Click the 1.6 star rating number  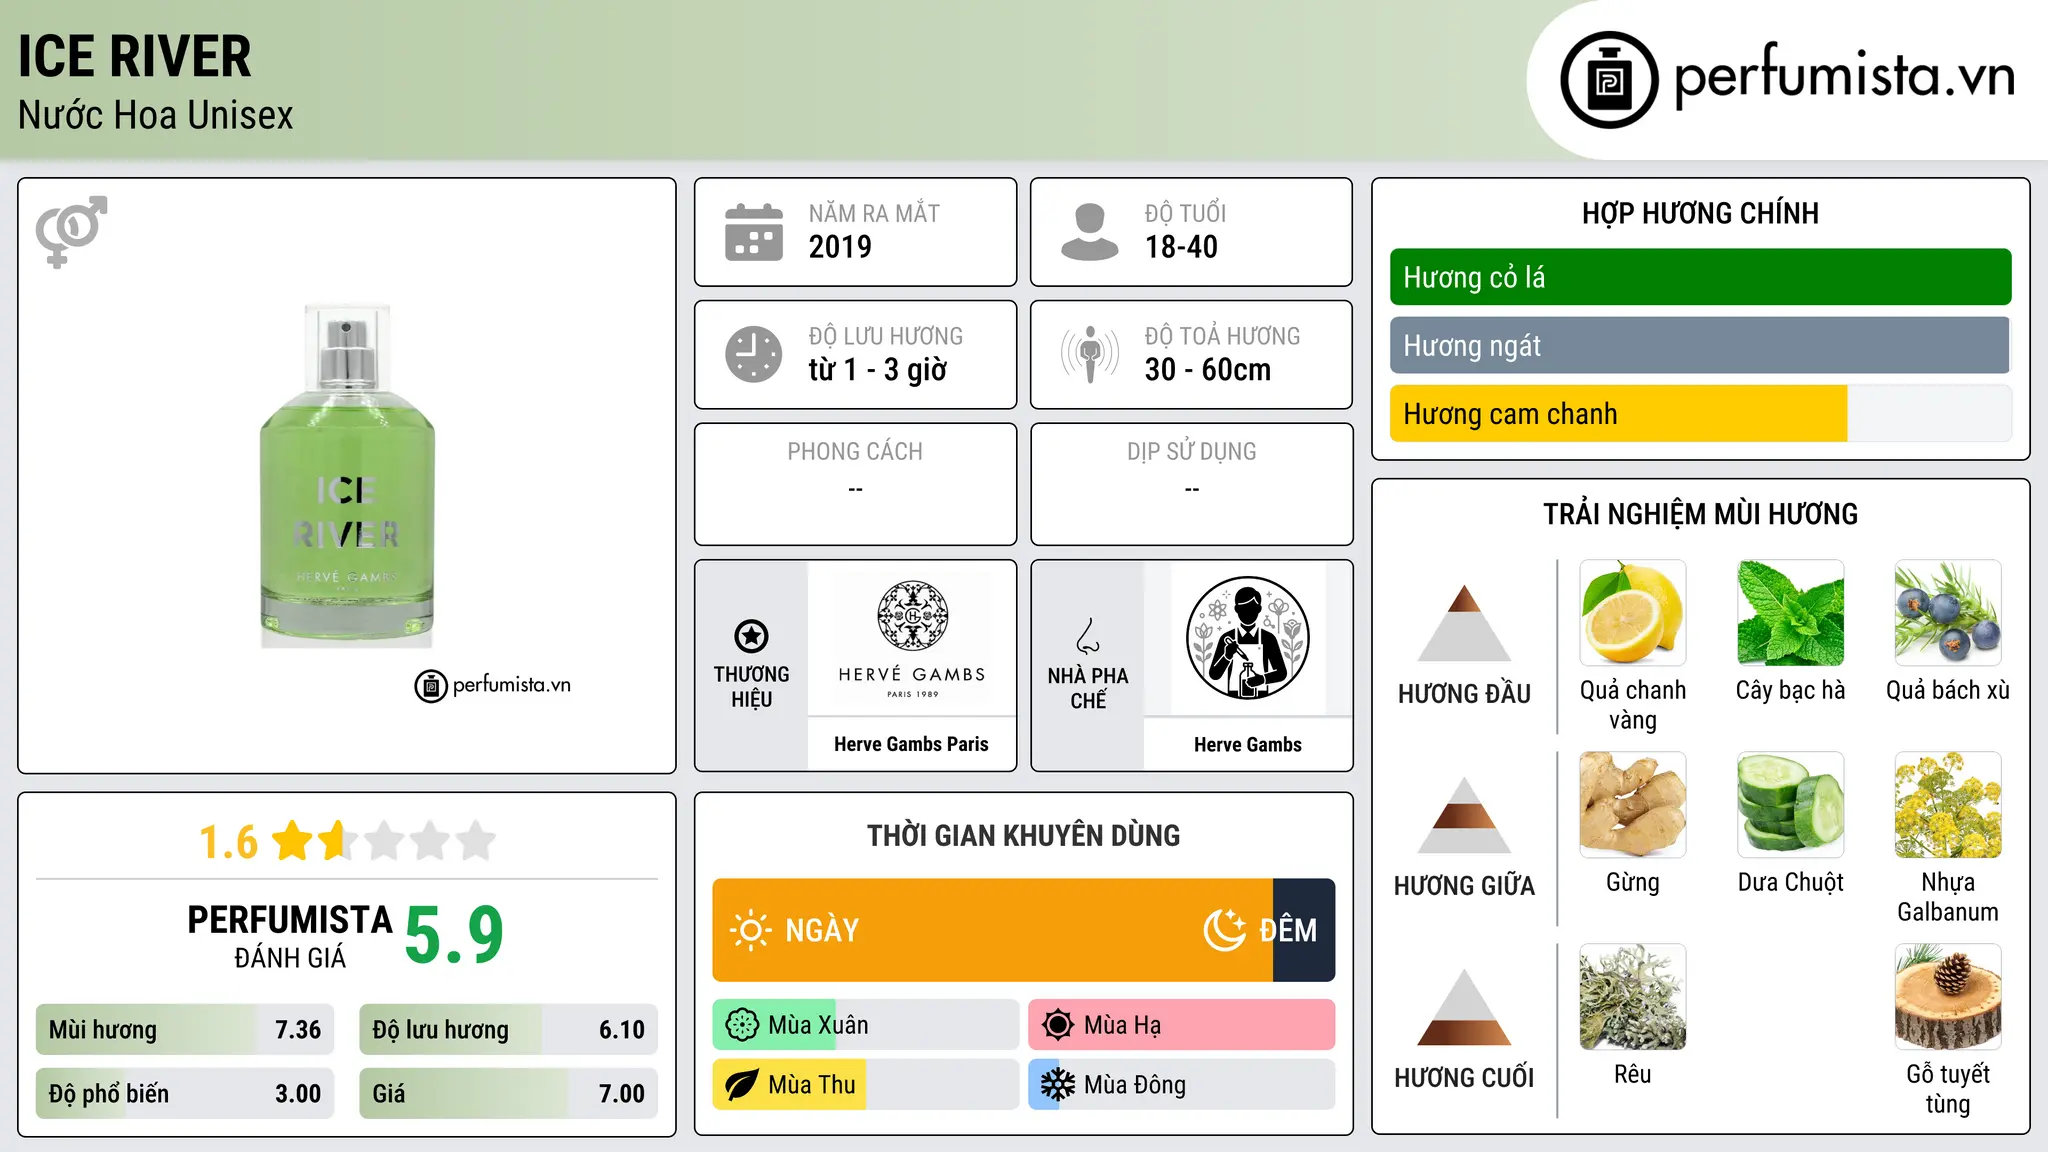tap(229, 842)
